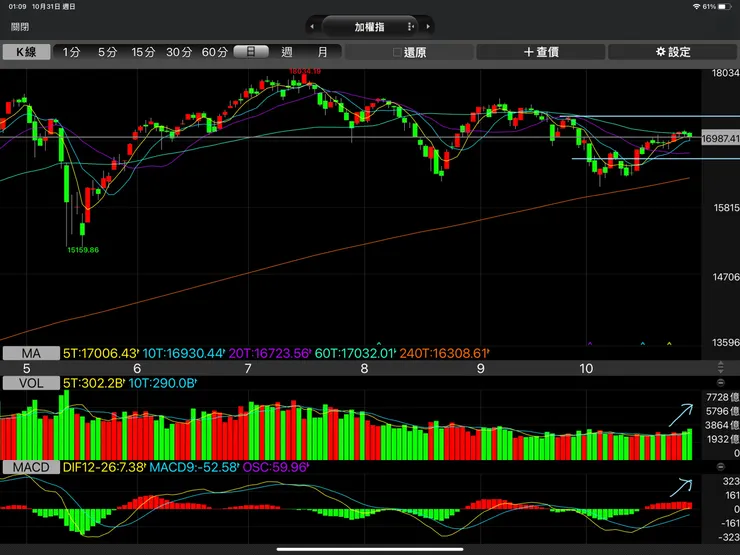Image resolution: width=740 pixels, height=555 pixels.
Task: Switch to the 15分 timeframe
Action: pos(143,52)
